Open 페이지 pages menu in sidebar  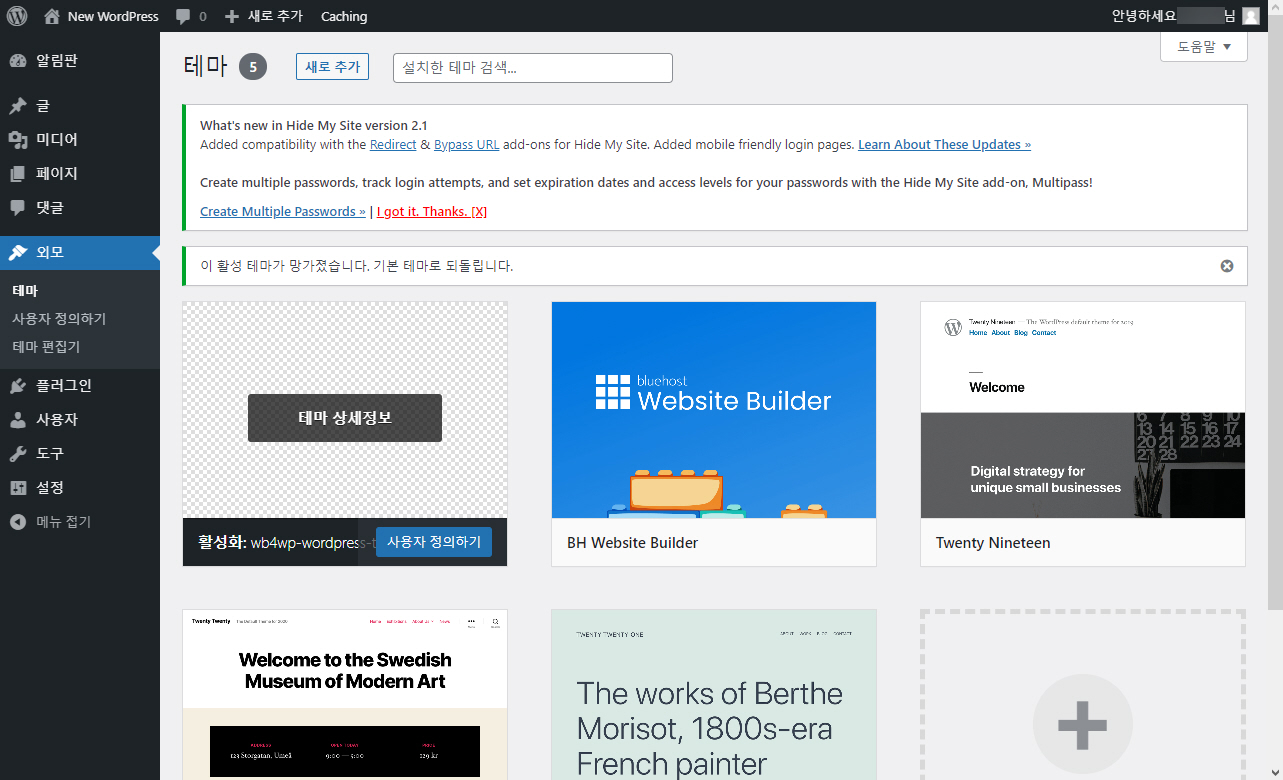tap(80, 173)
